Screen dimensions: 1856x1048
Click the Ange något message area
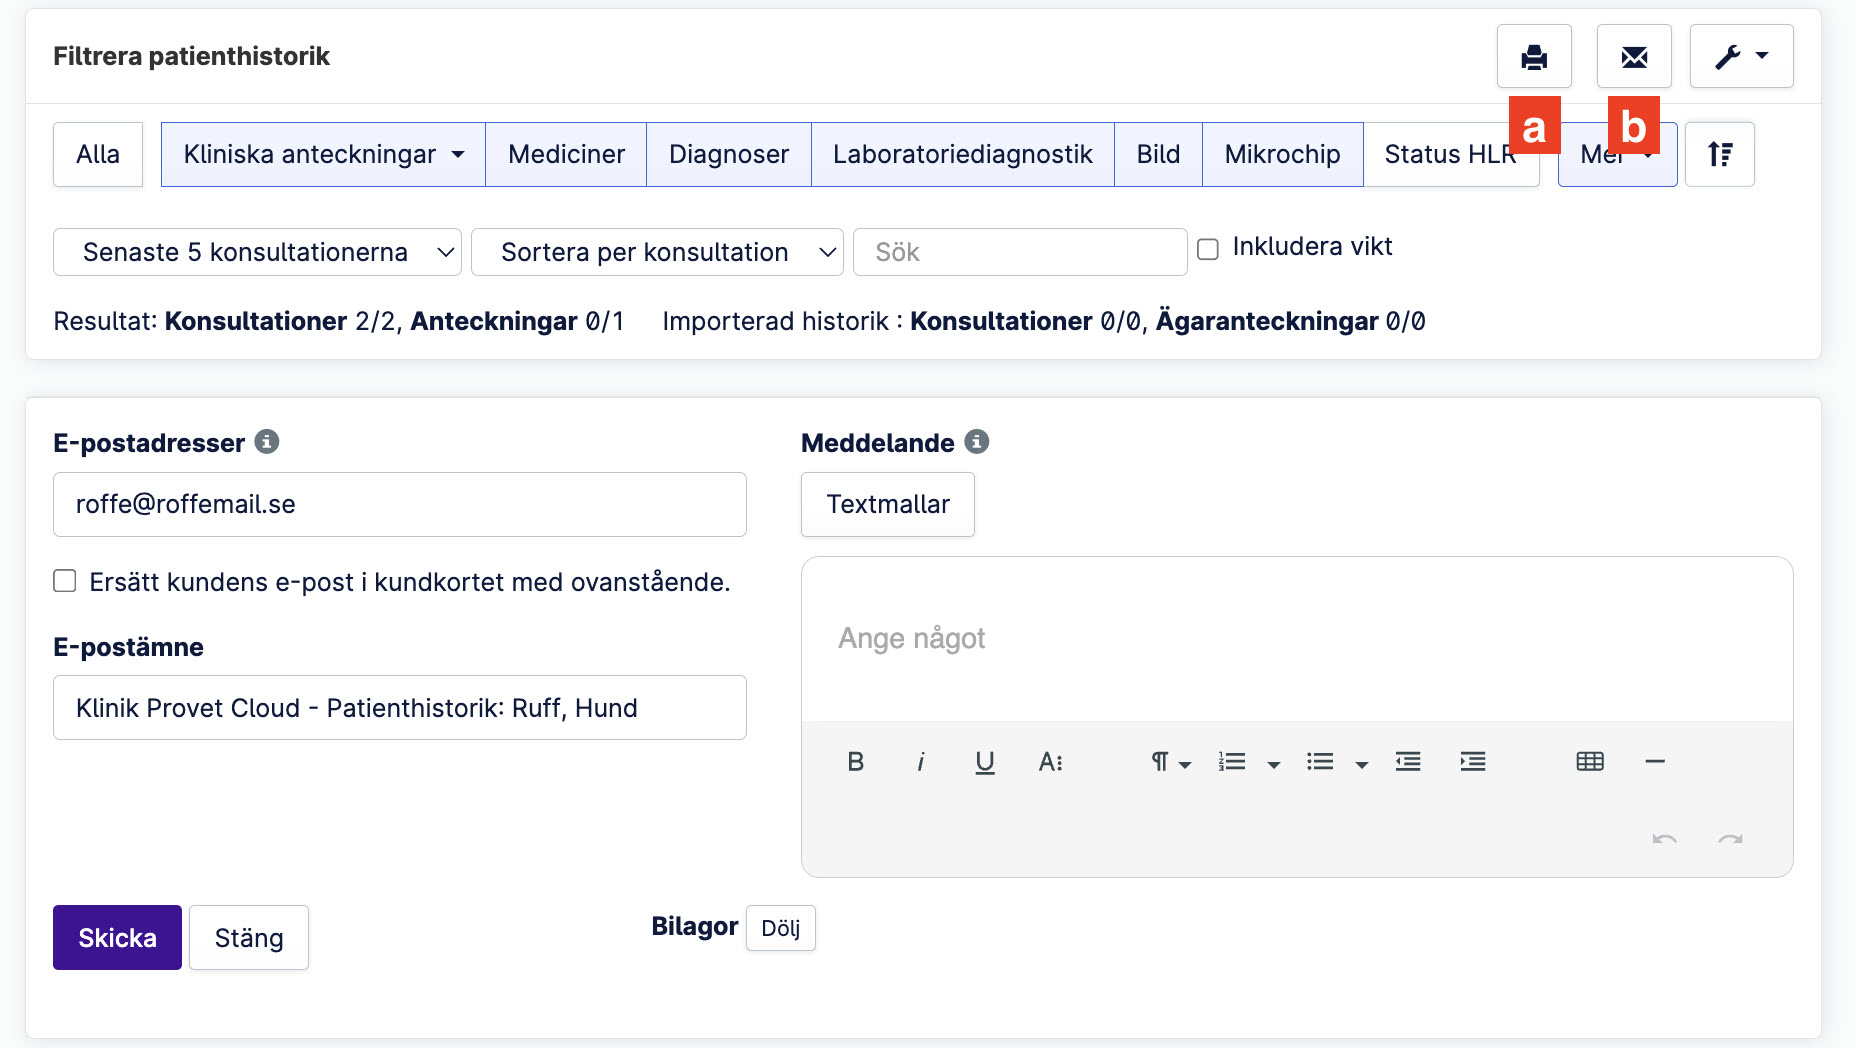click(x=1297, y=639)
